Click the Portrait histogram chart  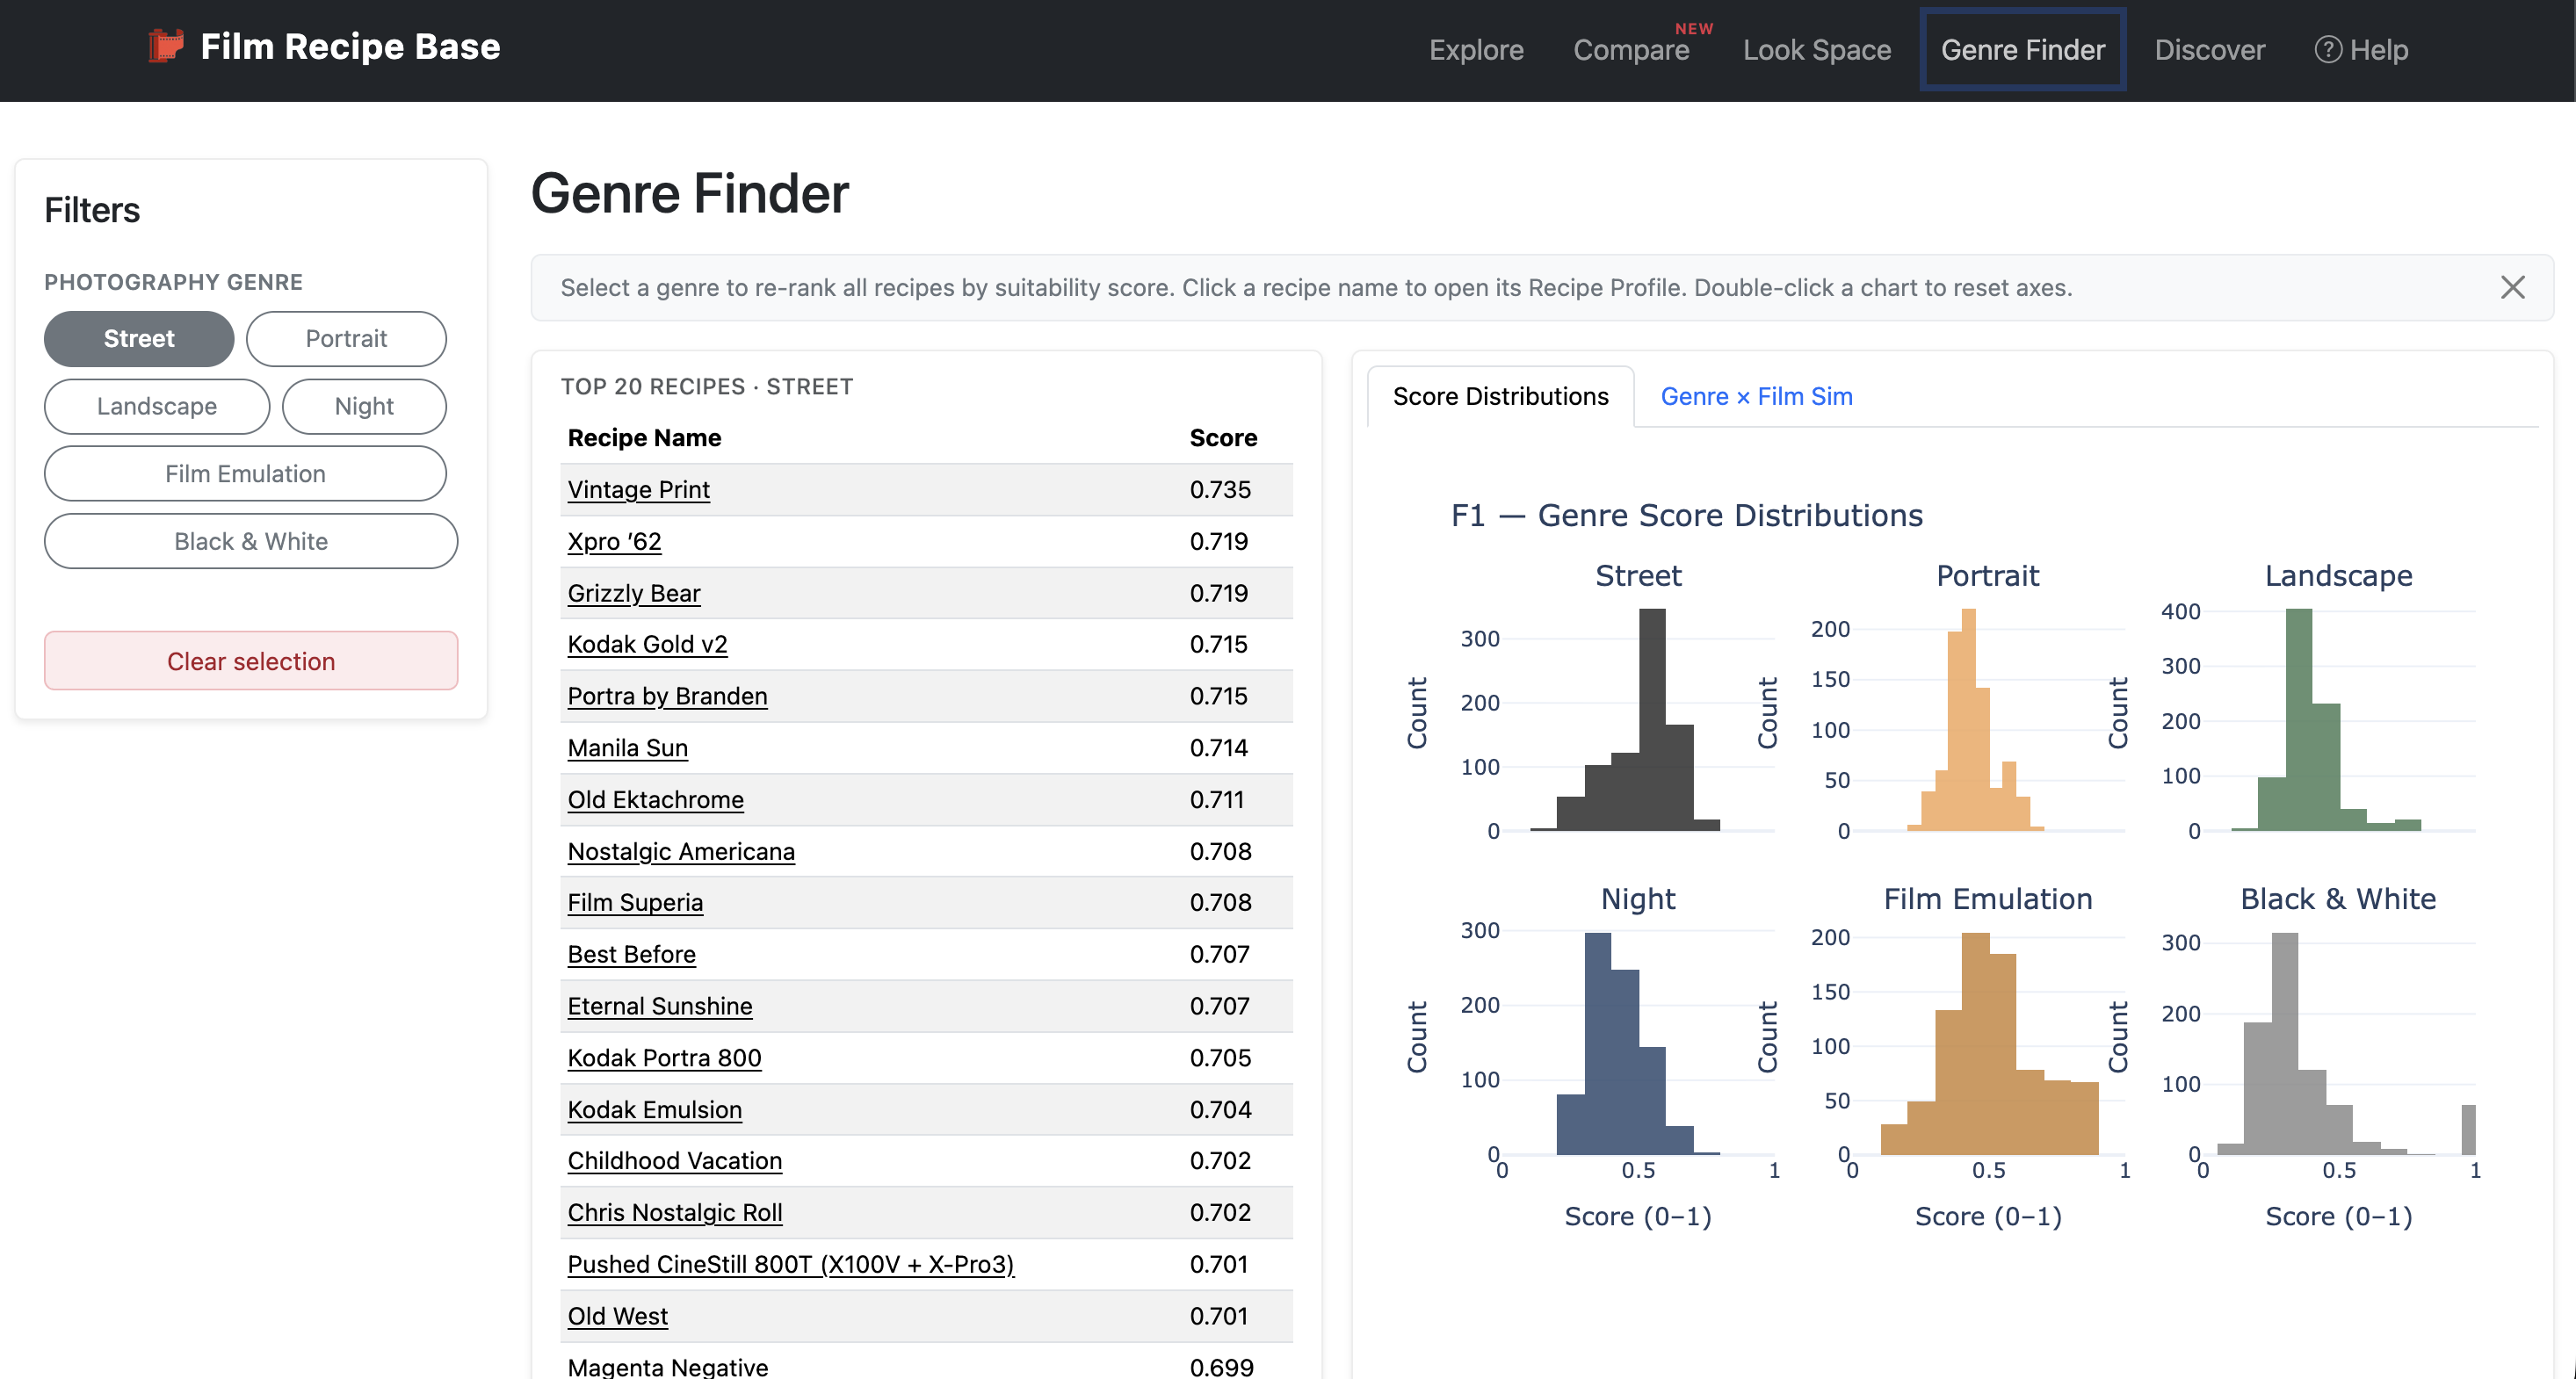click(x=1988, y=720)
